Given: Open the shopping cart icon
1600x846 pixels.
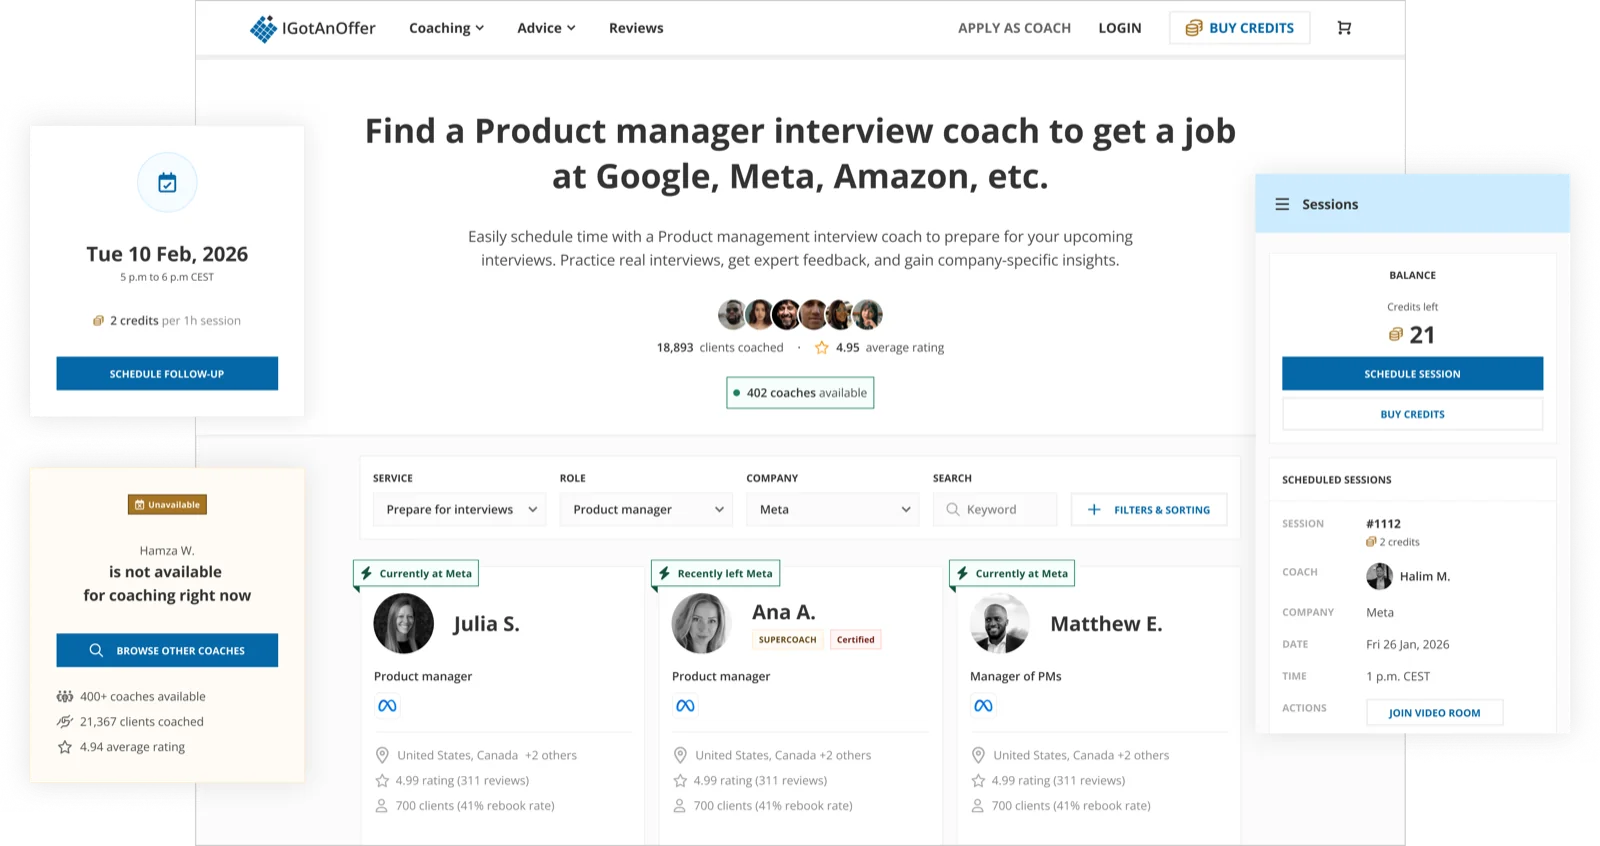Looking at the screenshot, I should tap(1344, 28).
